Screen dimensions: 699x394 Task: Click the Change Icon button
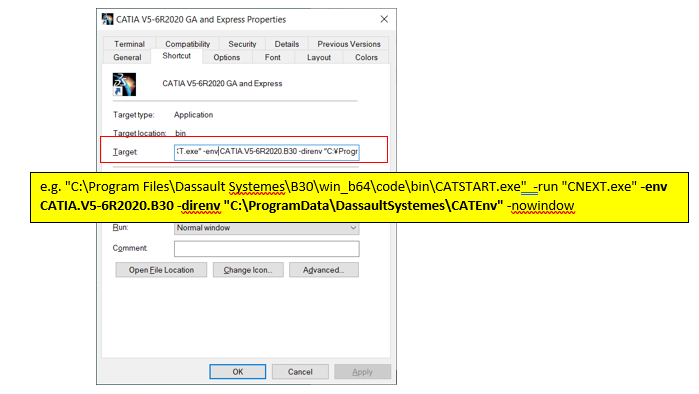pos(248,270)
